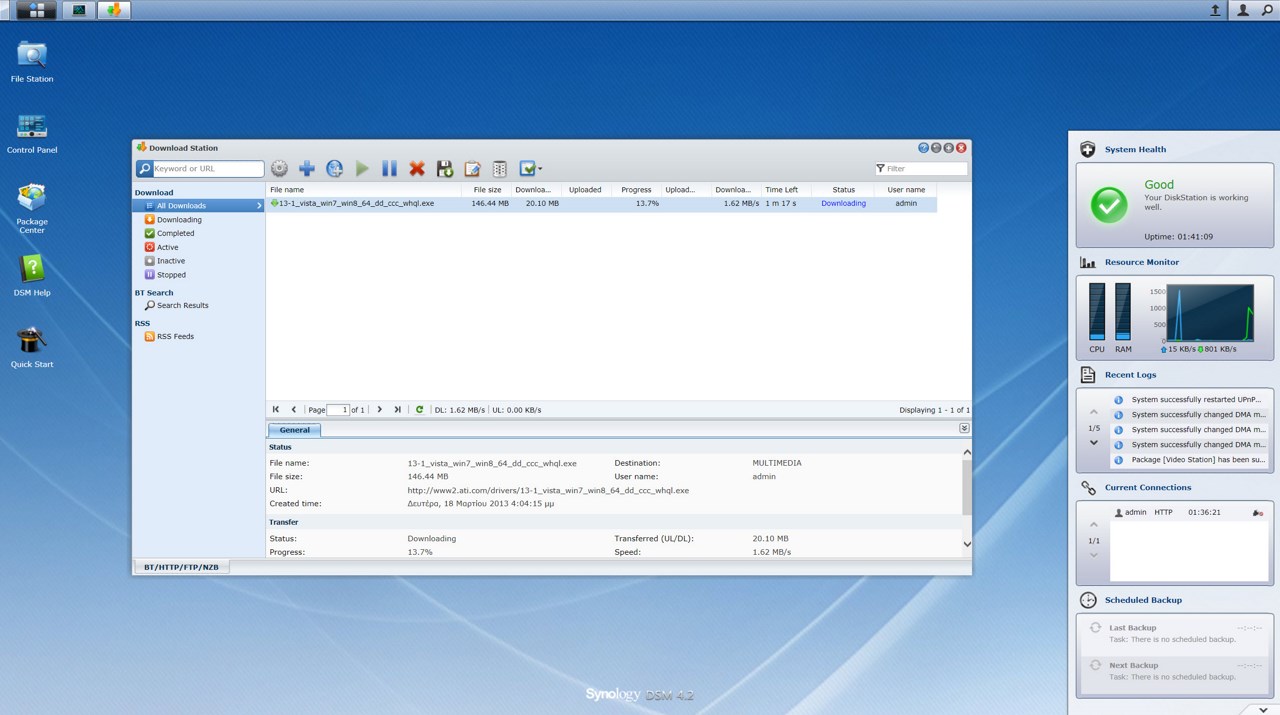
Task: Click the save/change destination toolbar icon
Action: (x=445, y=169)
